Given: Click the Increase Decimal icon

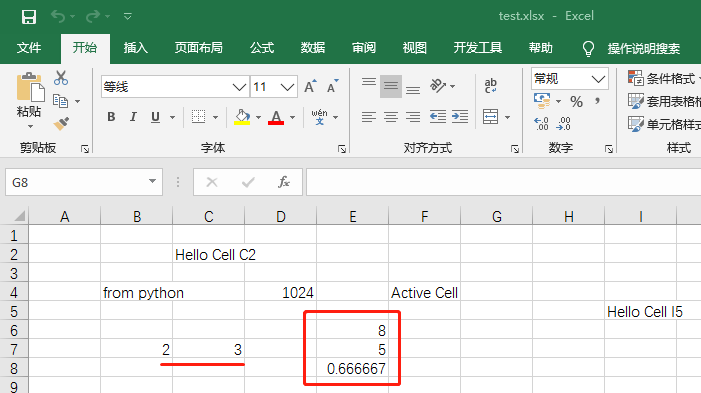Looking at the screenshot, I should [x=541, y=123].
